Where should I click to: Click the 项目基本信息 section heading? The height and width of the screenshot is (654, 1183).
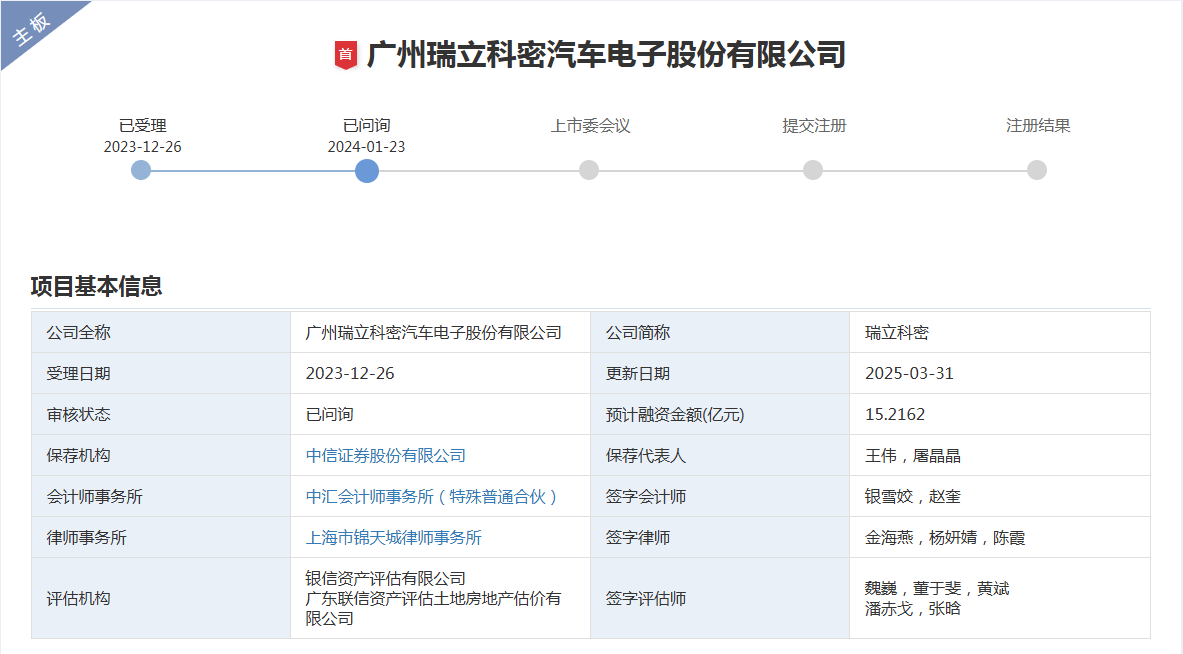click(96, 287)
